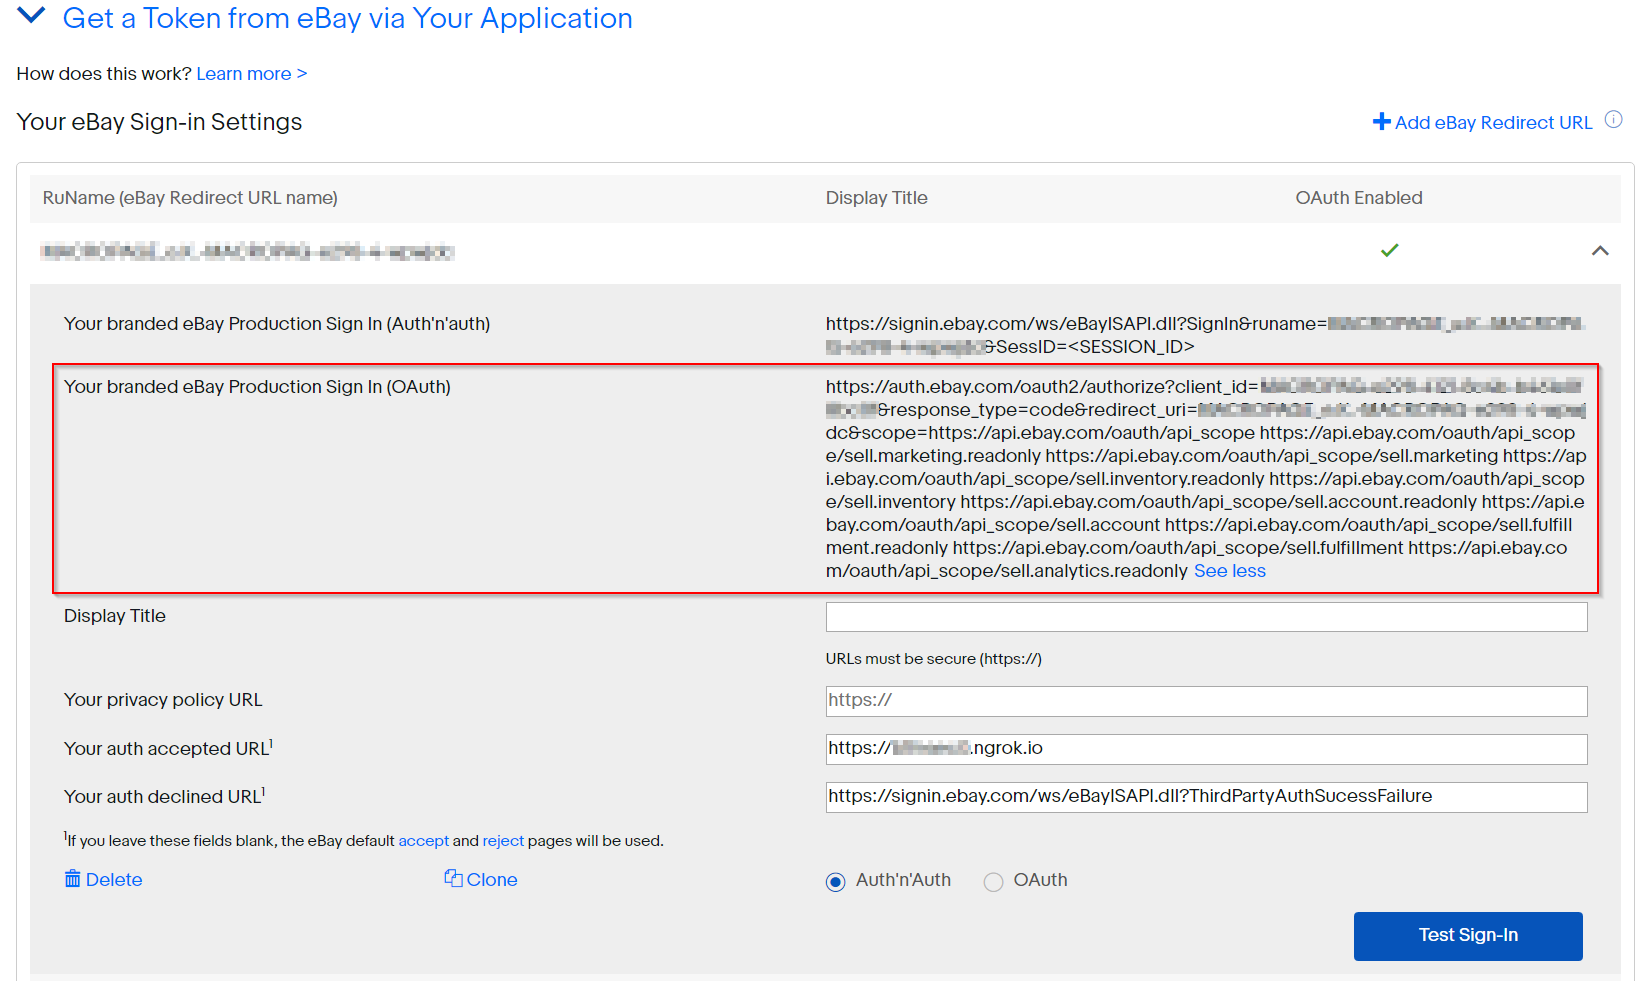Viewport: 1638px width, 981px height.
Task: Click 'See less' to collapse the OAuth URL
Action: (x=1229, y=571)
